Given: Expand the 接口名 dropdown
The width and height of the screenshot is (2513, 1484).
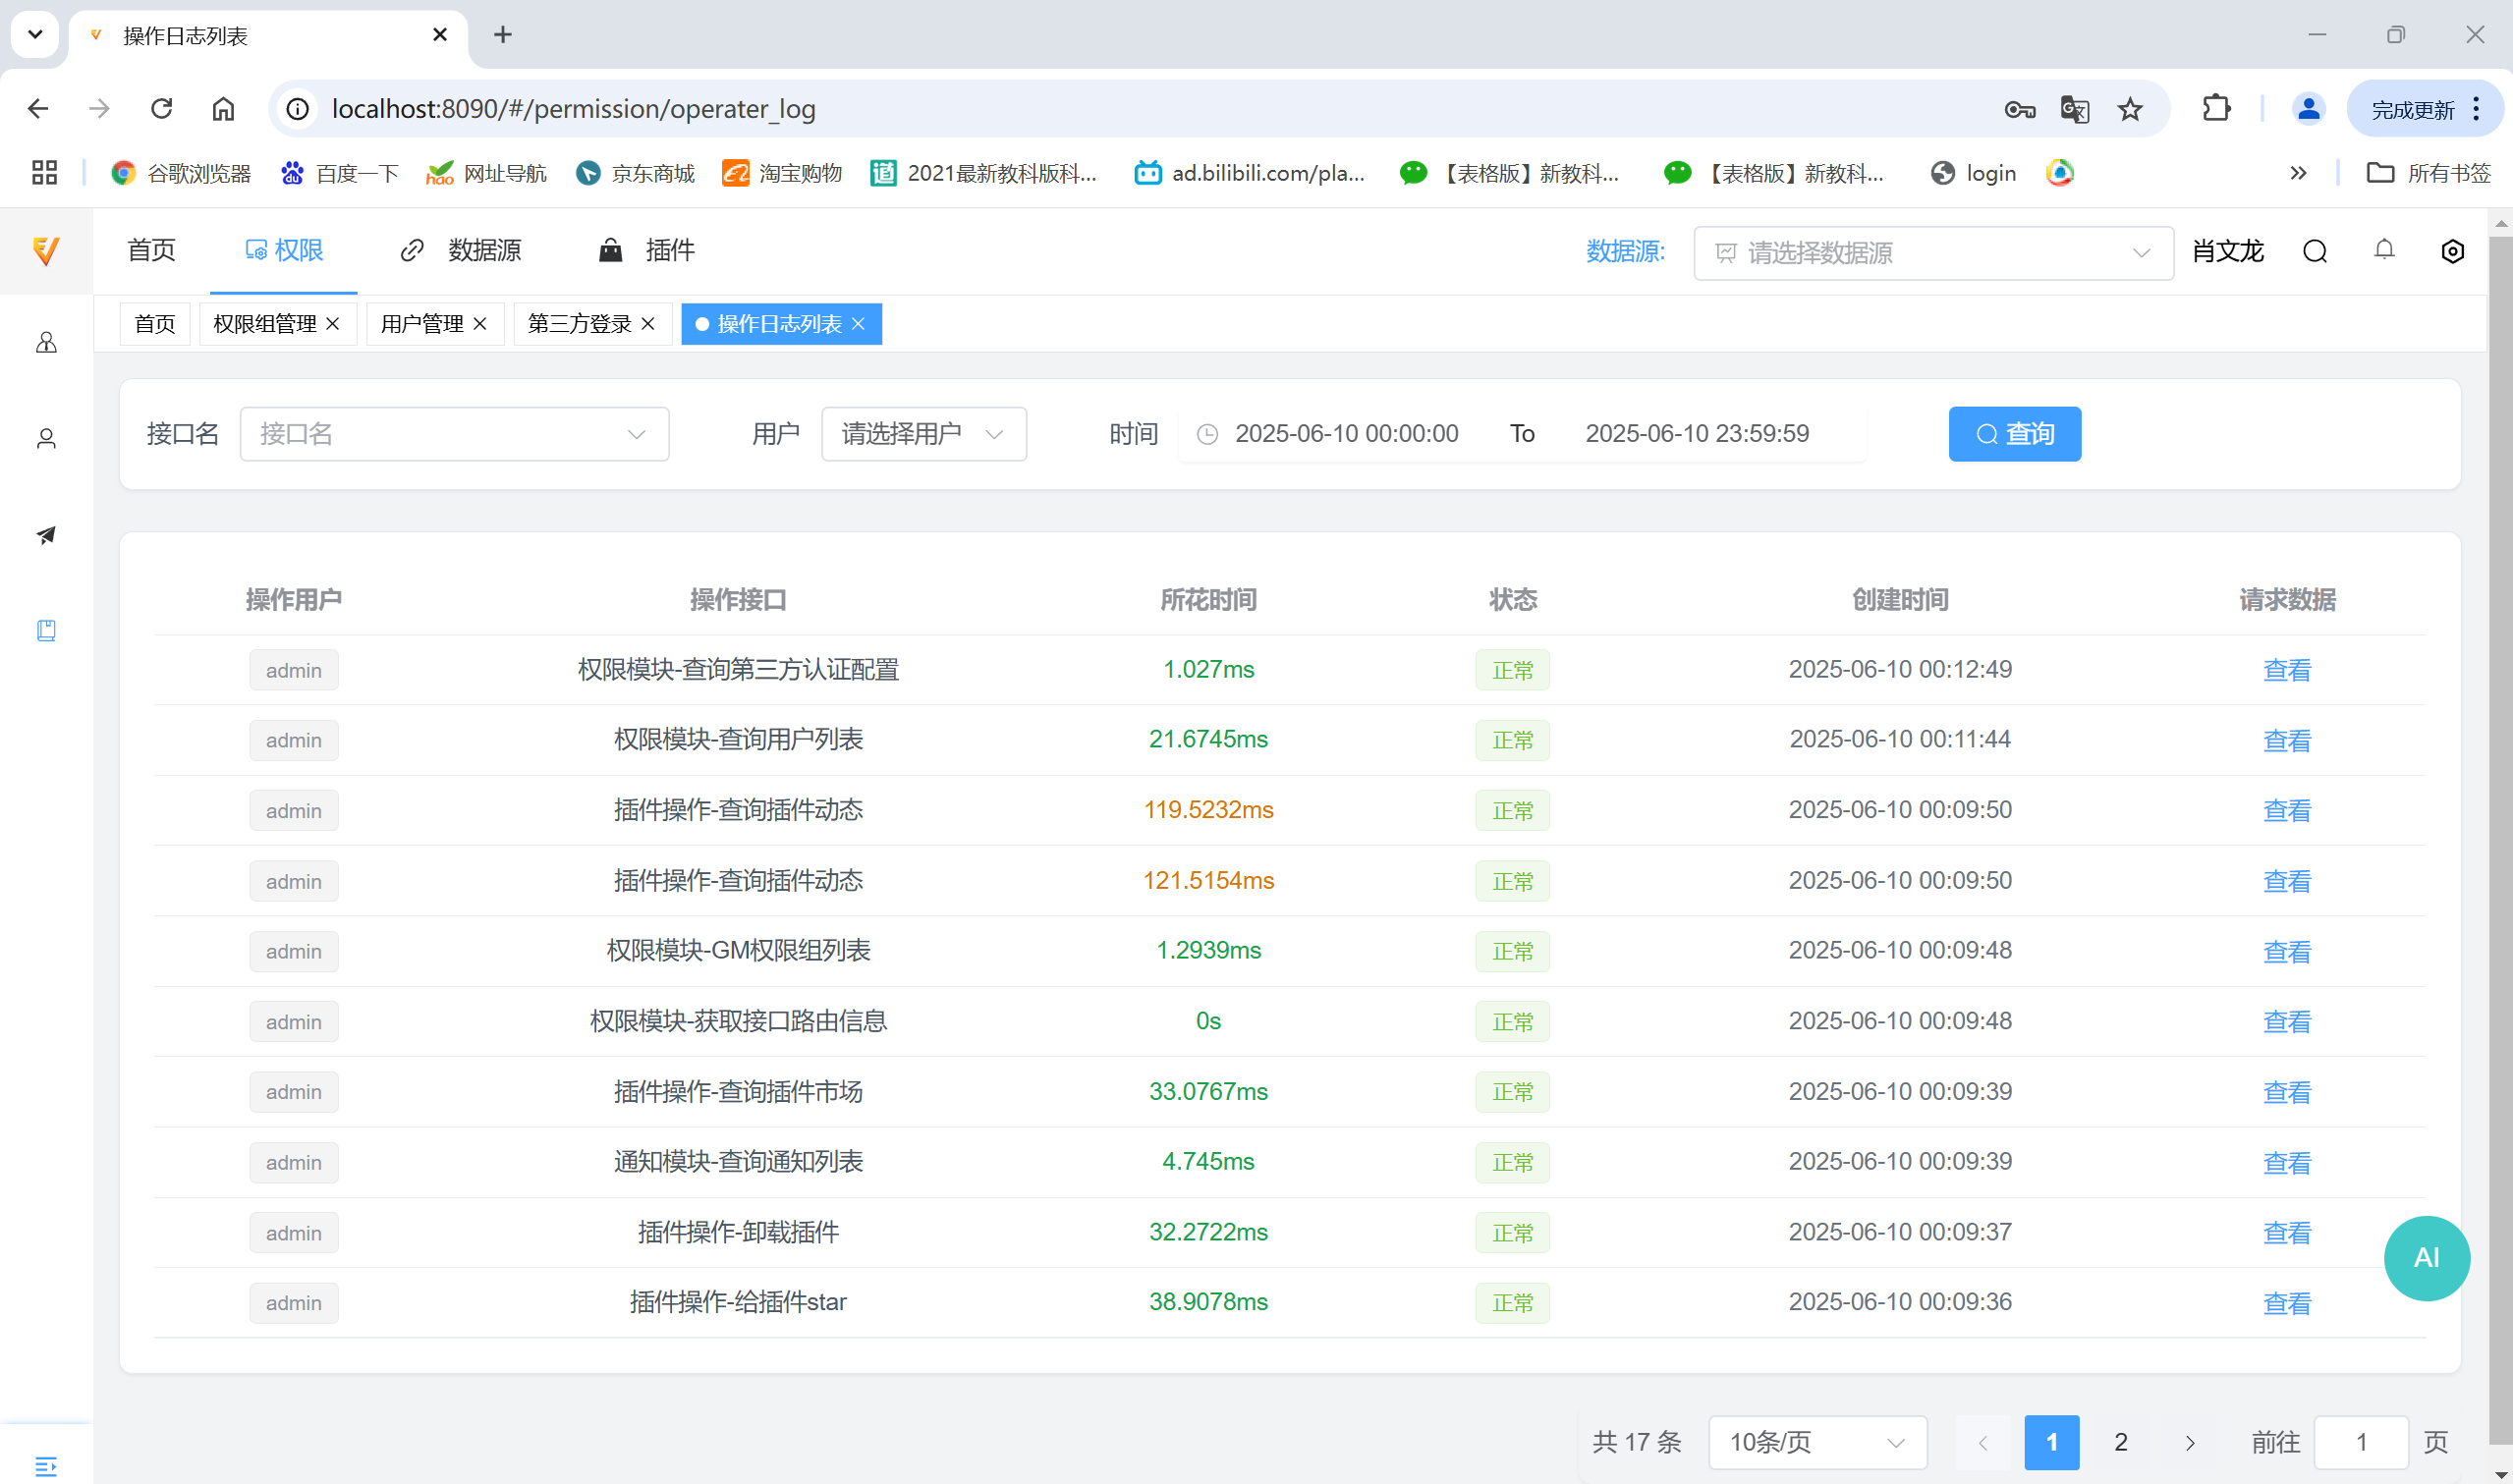Looking at the screenshot, I should tap(454, 434).
